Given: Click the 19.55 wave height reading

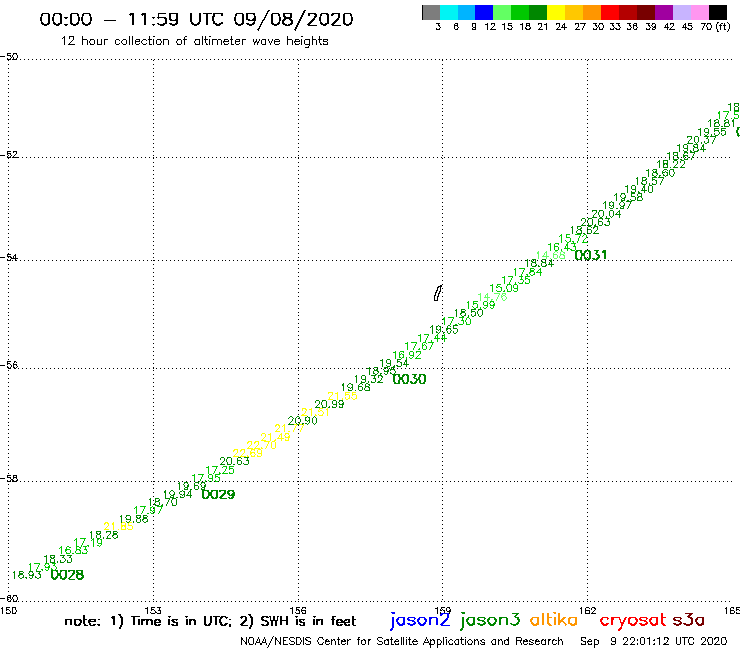Looking at the screenshot, I should (x=712, y=132).
